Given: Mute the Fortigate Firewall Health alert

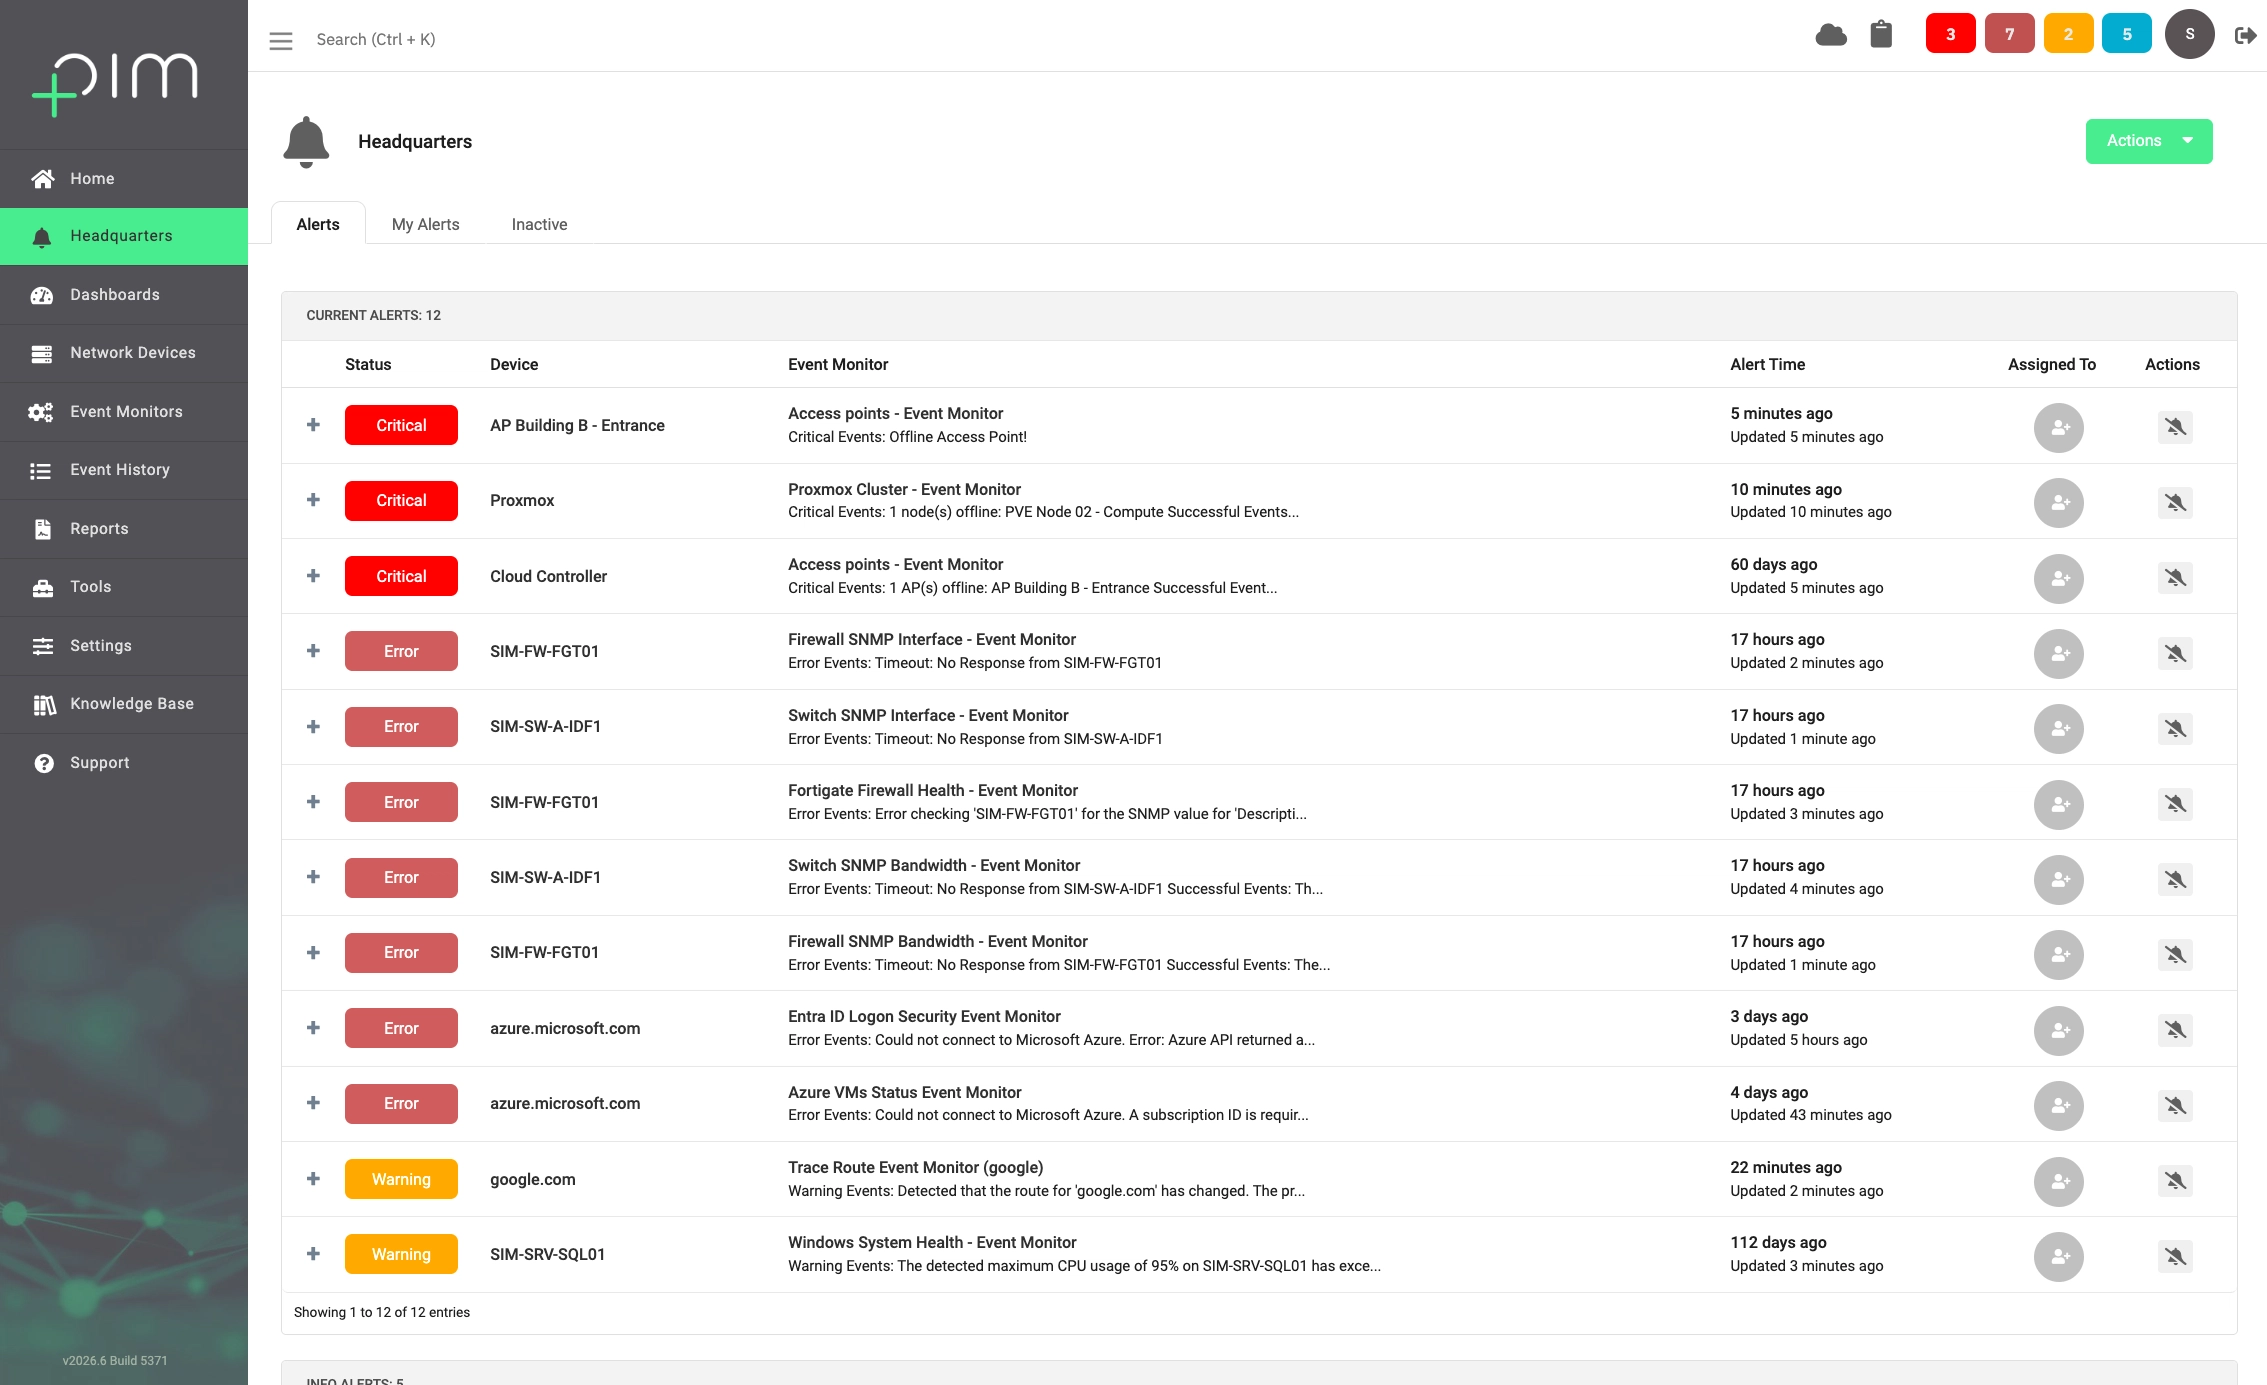Looking at the screenshot, I should click(2175, 804).
